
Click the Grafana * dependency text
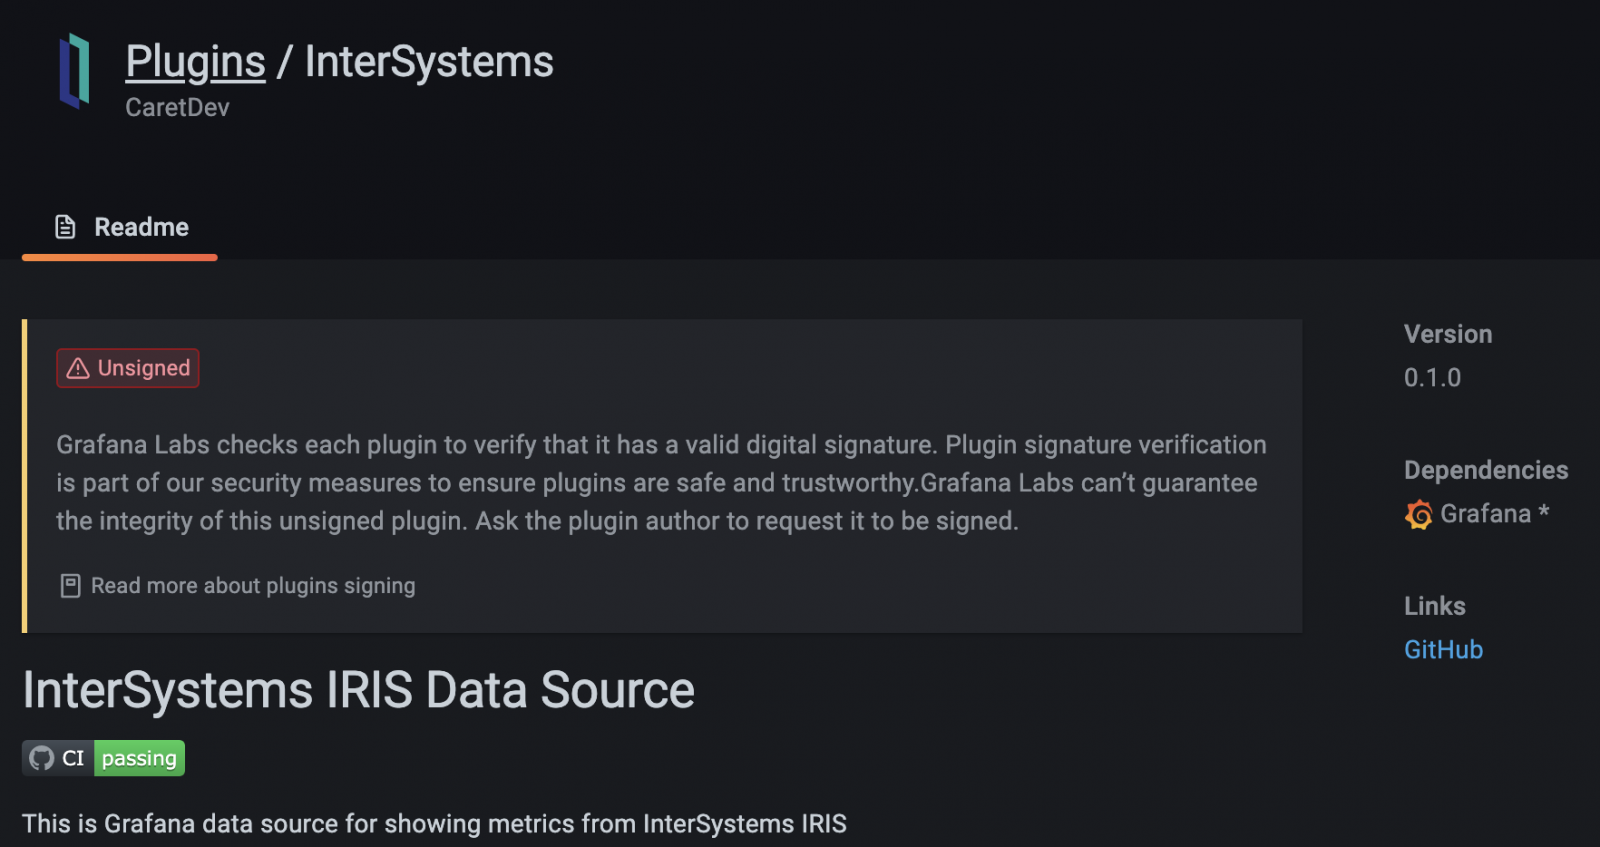pyautogui.click(x=1494, y=514)
